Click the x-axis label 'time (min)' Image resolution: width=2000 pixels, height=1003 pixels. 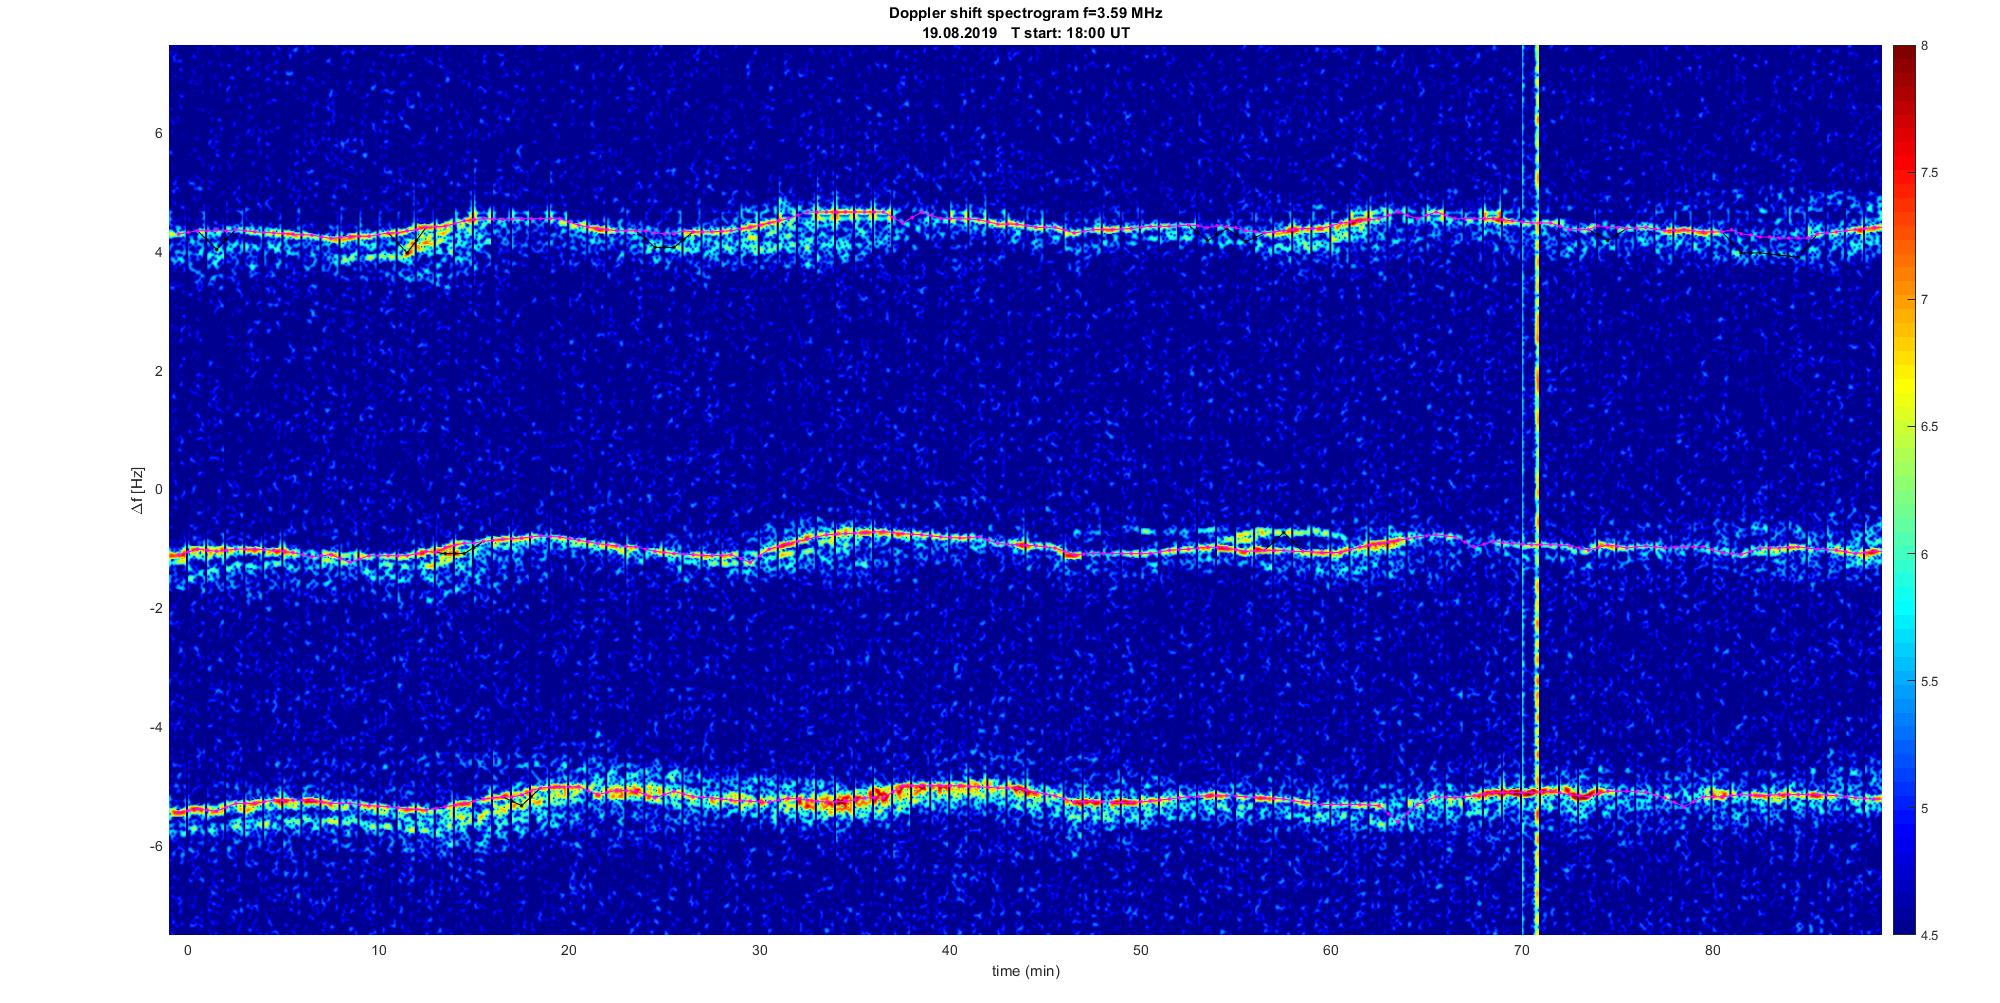(x=1025, y=971)
